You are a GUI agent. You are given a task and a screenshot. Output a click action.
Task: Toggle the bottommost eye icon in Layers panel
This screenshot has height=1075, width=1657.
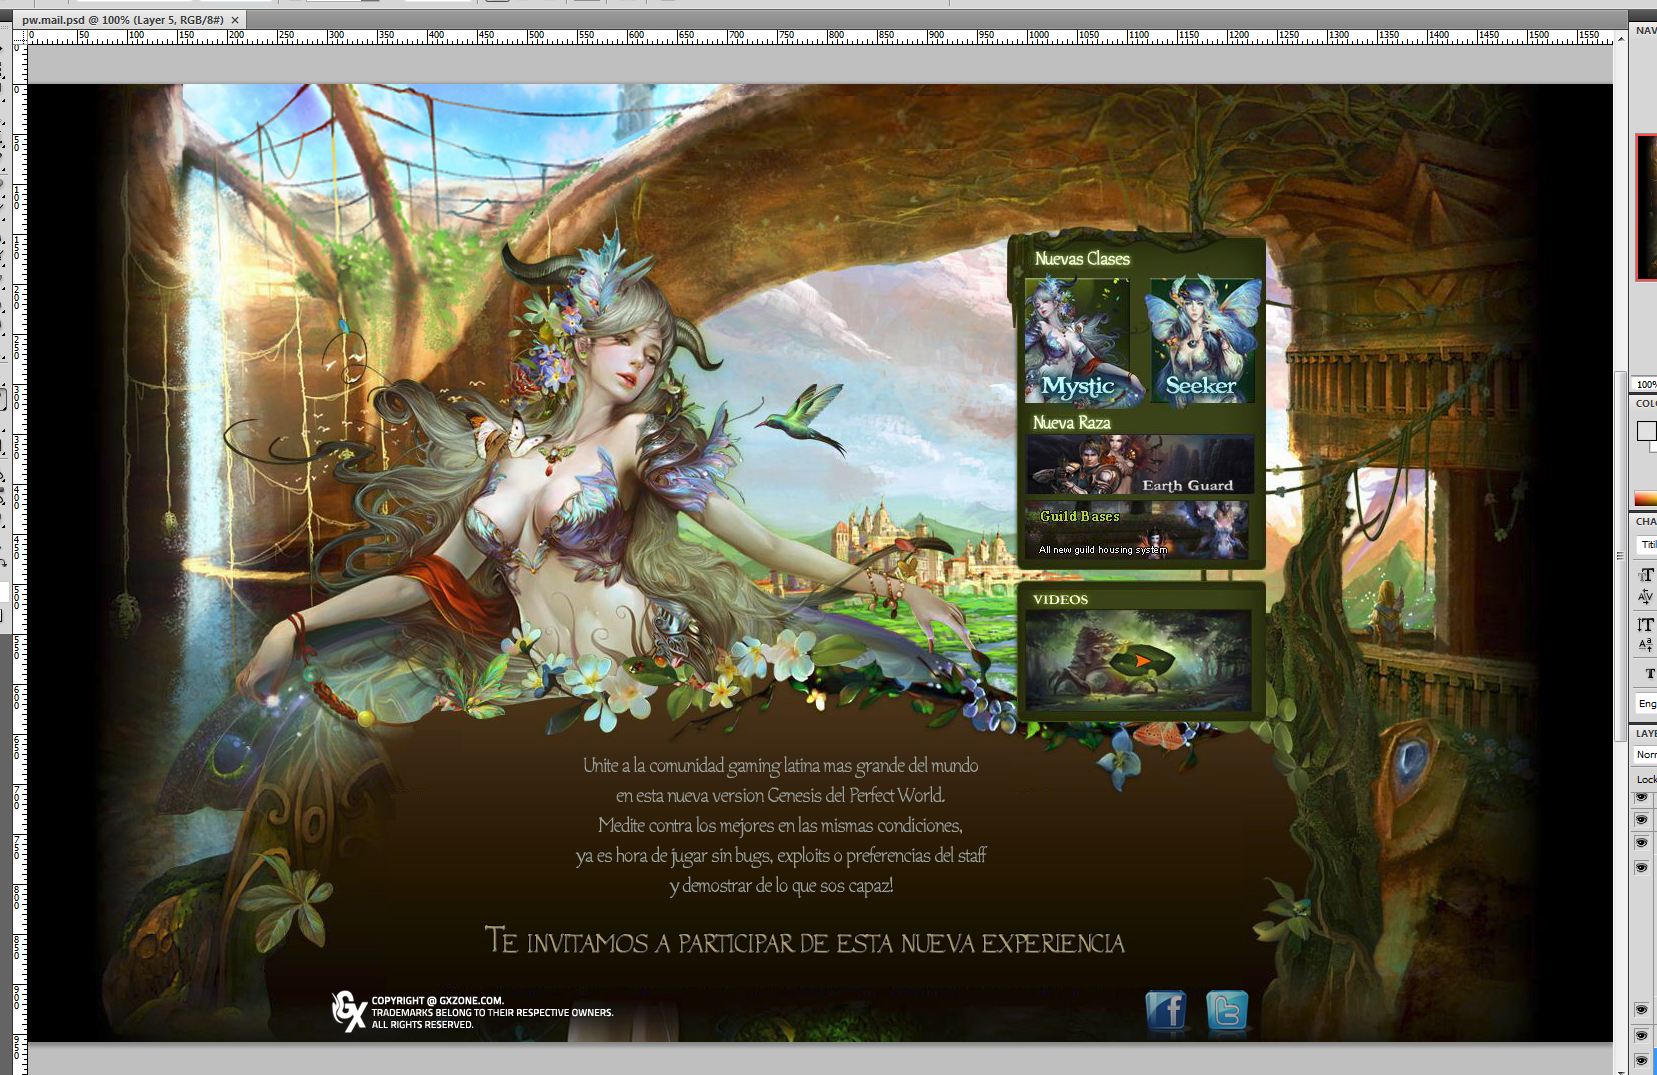pos(1641,1060)
